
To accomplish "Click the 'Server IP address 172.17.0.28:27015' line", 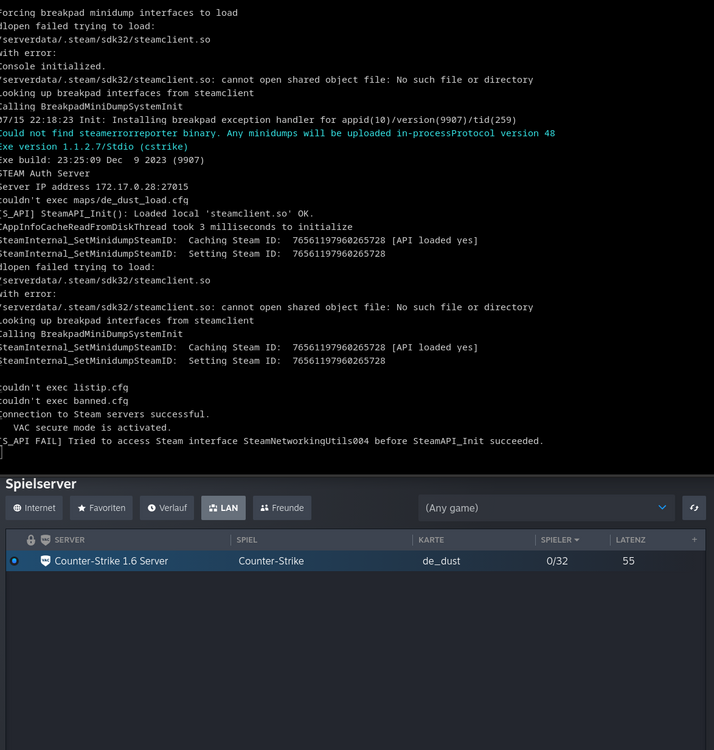I will coord(94,187).
